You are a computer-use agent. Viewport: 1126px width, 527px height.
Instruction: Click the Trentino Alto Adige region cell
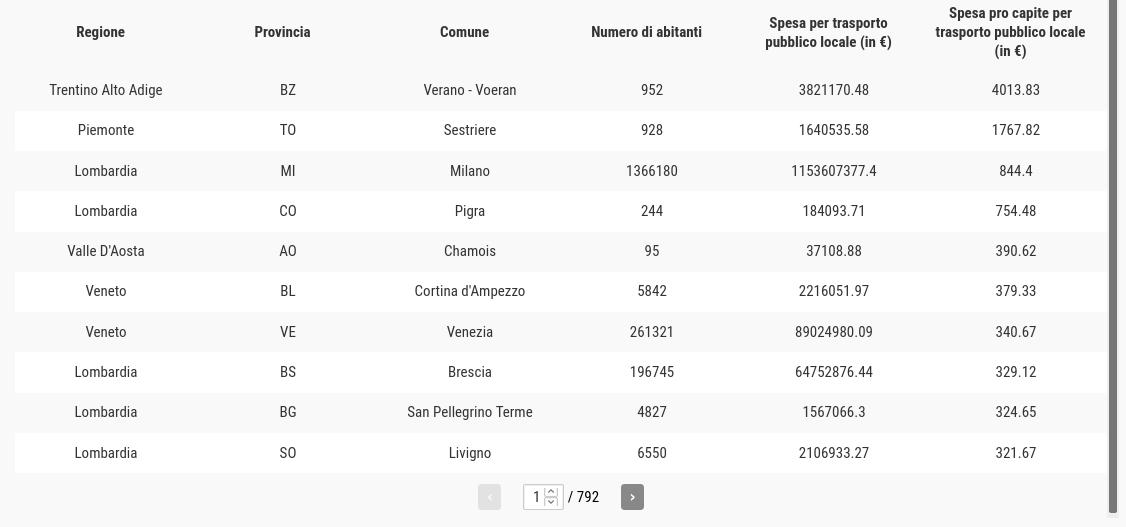(106, 90)
